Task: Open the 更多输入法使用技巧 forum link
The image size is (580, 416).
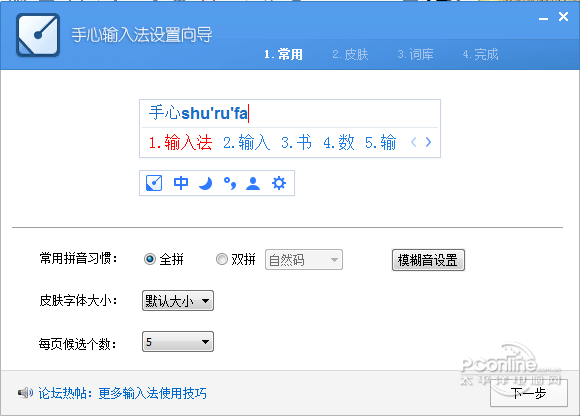Action: pos(152,393)
